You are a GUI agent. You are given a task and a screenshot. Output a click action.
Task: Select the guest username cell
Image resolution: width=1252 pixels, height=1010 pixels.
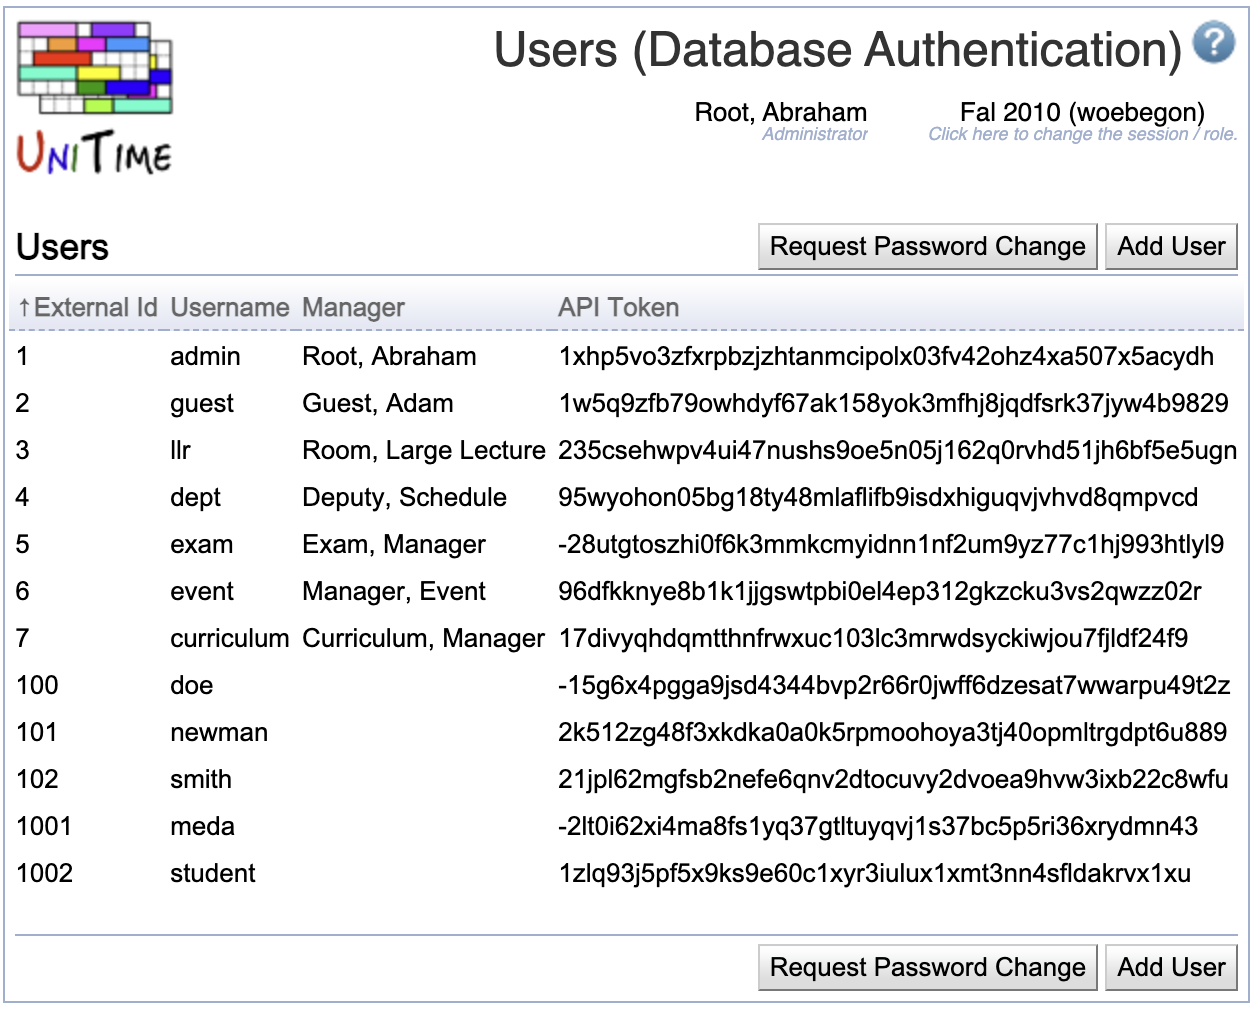[x=202, y=404]
